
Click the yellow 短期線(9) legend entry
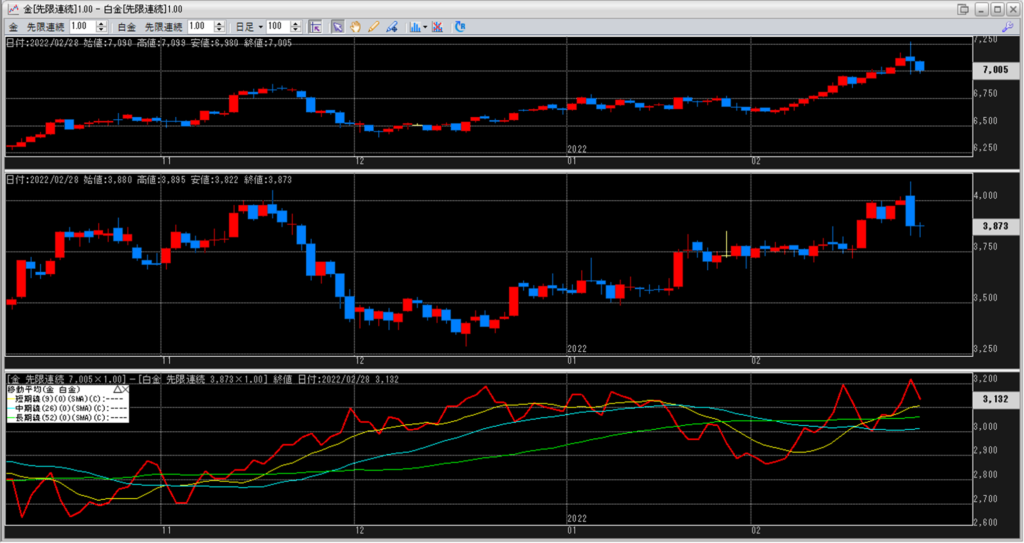[x=60, y=398]
